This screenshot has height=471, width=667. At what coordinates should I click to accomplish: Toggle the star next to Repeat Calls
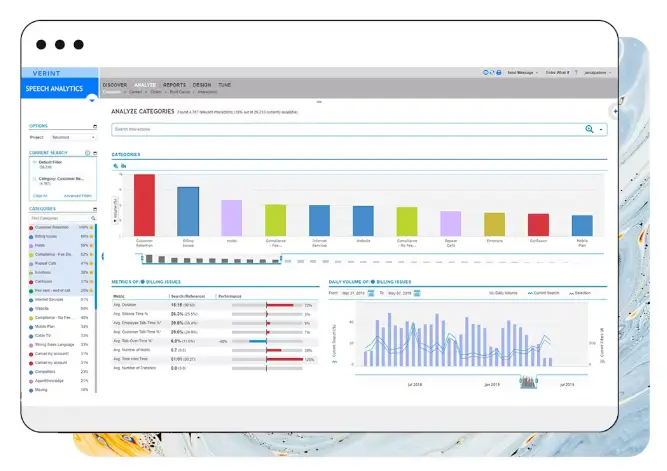tap(91, 263)
